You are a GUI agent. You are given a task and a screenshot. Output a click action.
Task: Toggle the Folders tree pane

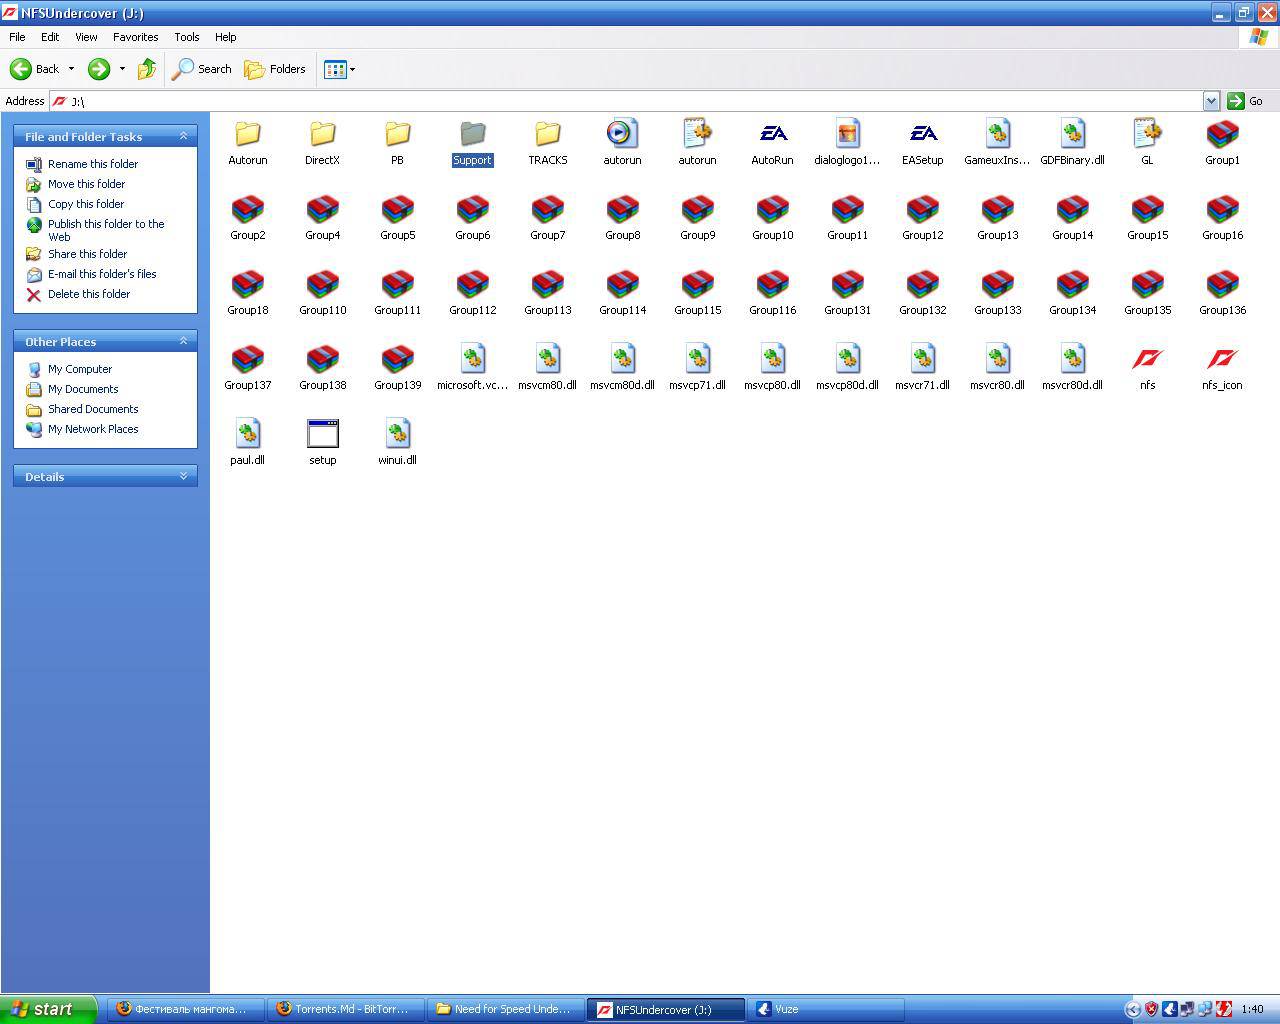pos(275,69)
